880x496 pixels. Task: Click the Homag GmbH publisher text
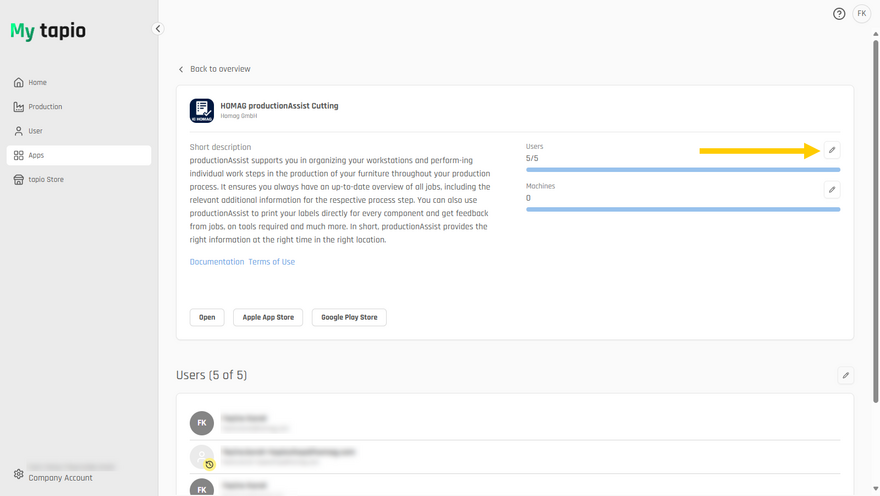pyautogui.click(x=239, y=116)
